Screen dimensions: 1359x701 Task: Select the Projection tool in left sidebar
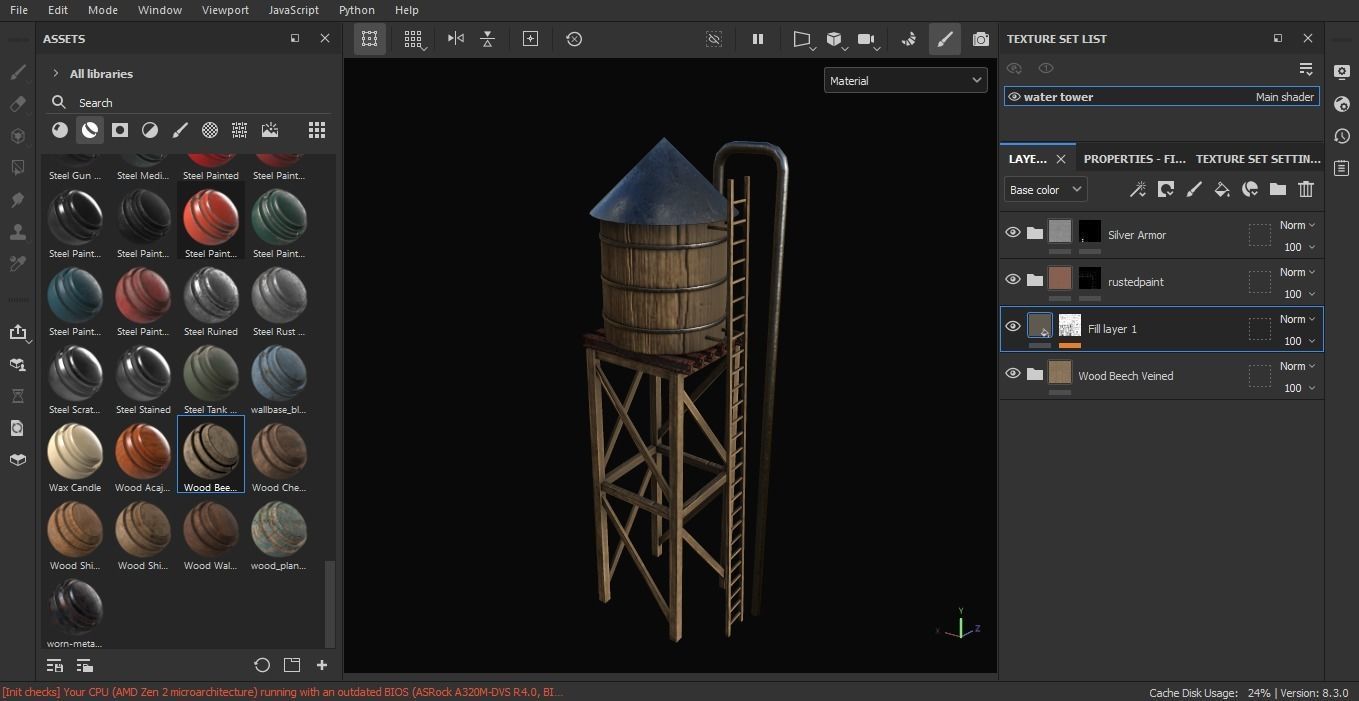click(17, 136)
